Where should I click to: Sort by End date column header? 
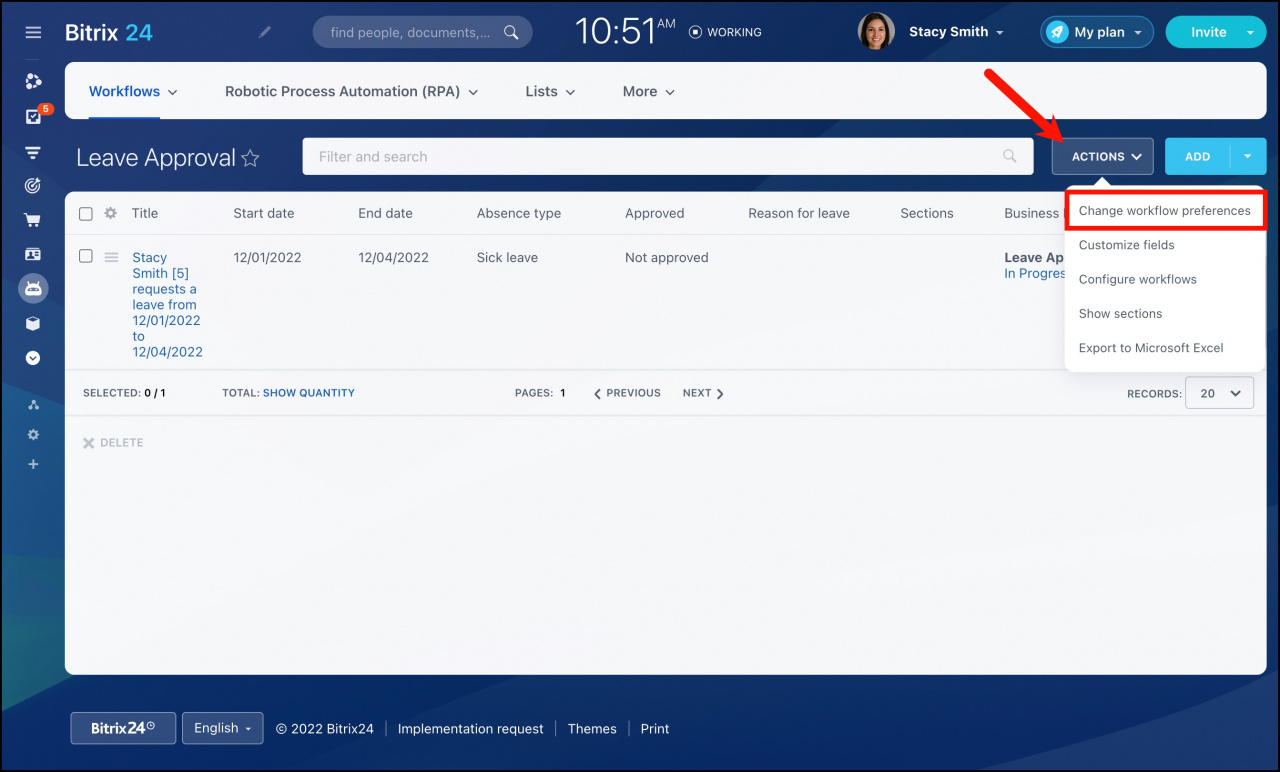(x=385, y=213)
